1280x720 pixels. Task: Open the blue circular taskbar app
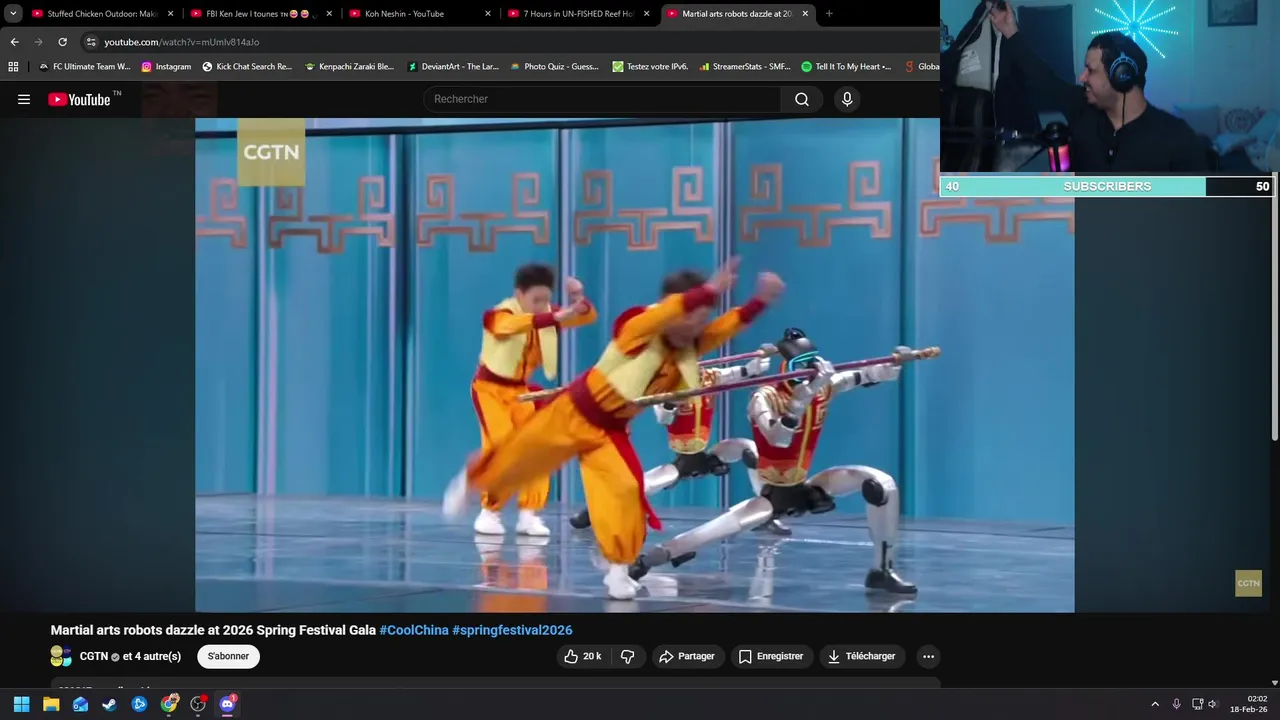pyautogui.click(x=139, y=704)
